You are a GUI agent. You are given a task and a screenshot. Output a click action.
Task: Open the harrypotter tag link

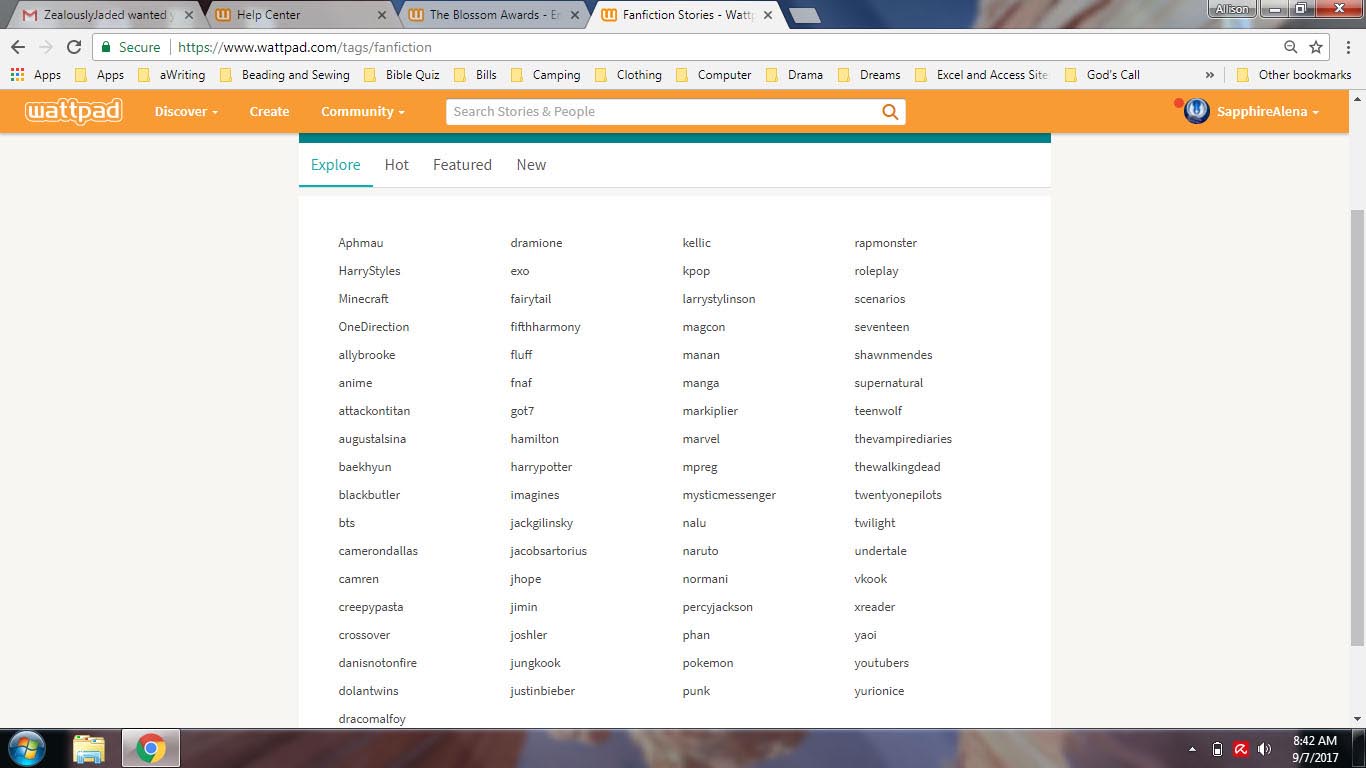pyautogui.click(x=541, y=467)
